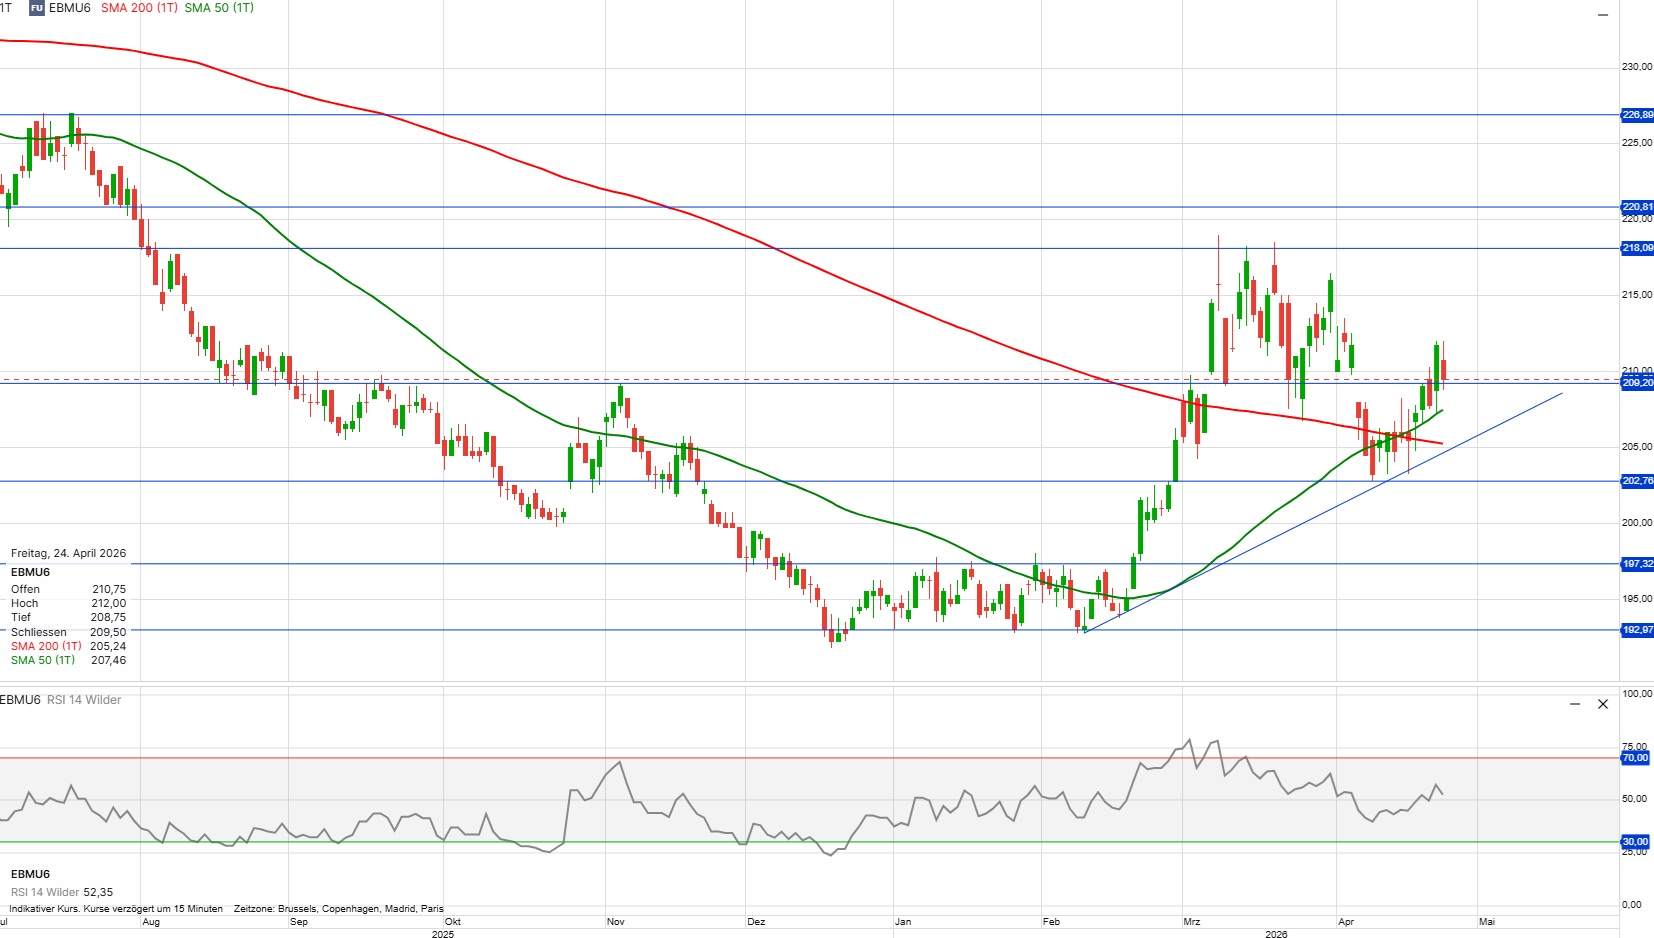The width and height of the screenshot is (1654, 938).
Task: Click the last candlestick on the price chart
Action: [1443, 370]
